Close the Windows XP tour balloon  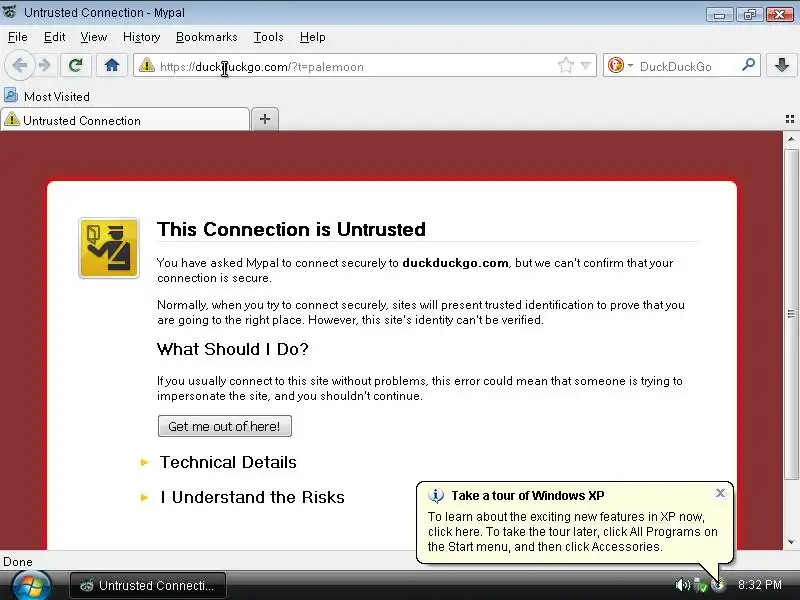click(x=720, y=493)
